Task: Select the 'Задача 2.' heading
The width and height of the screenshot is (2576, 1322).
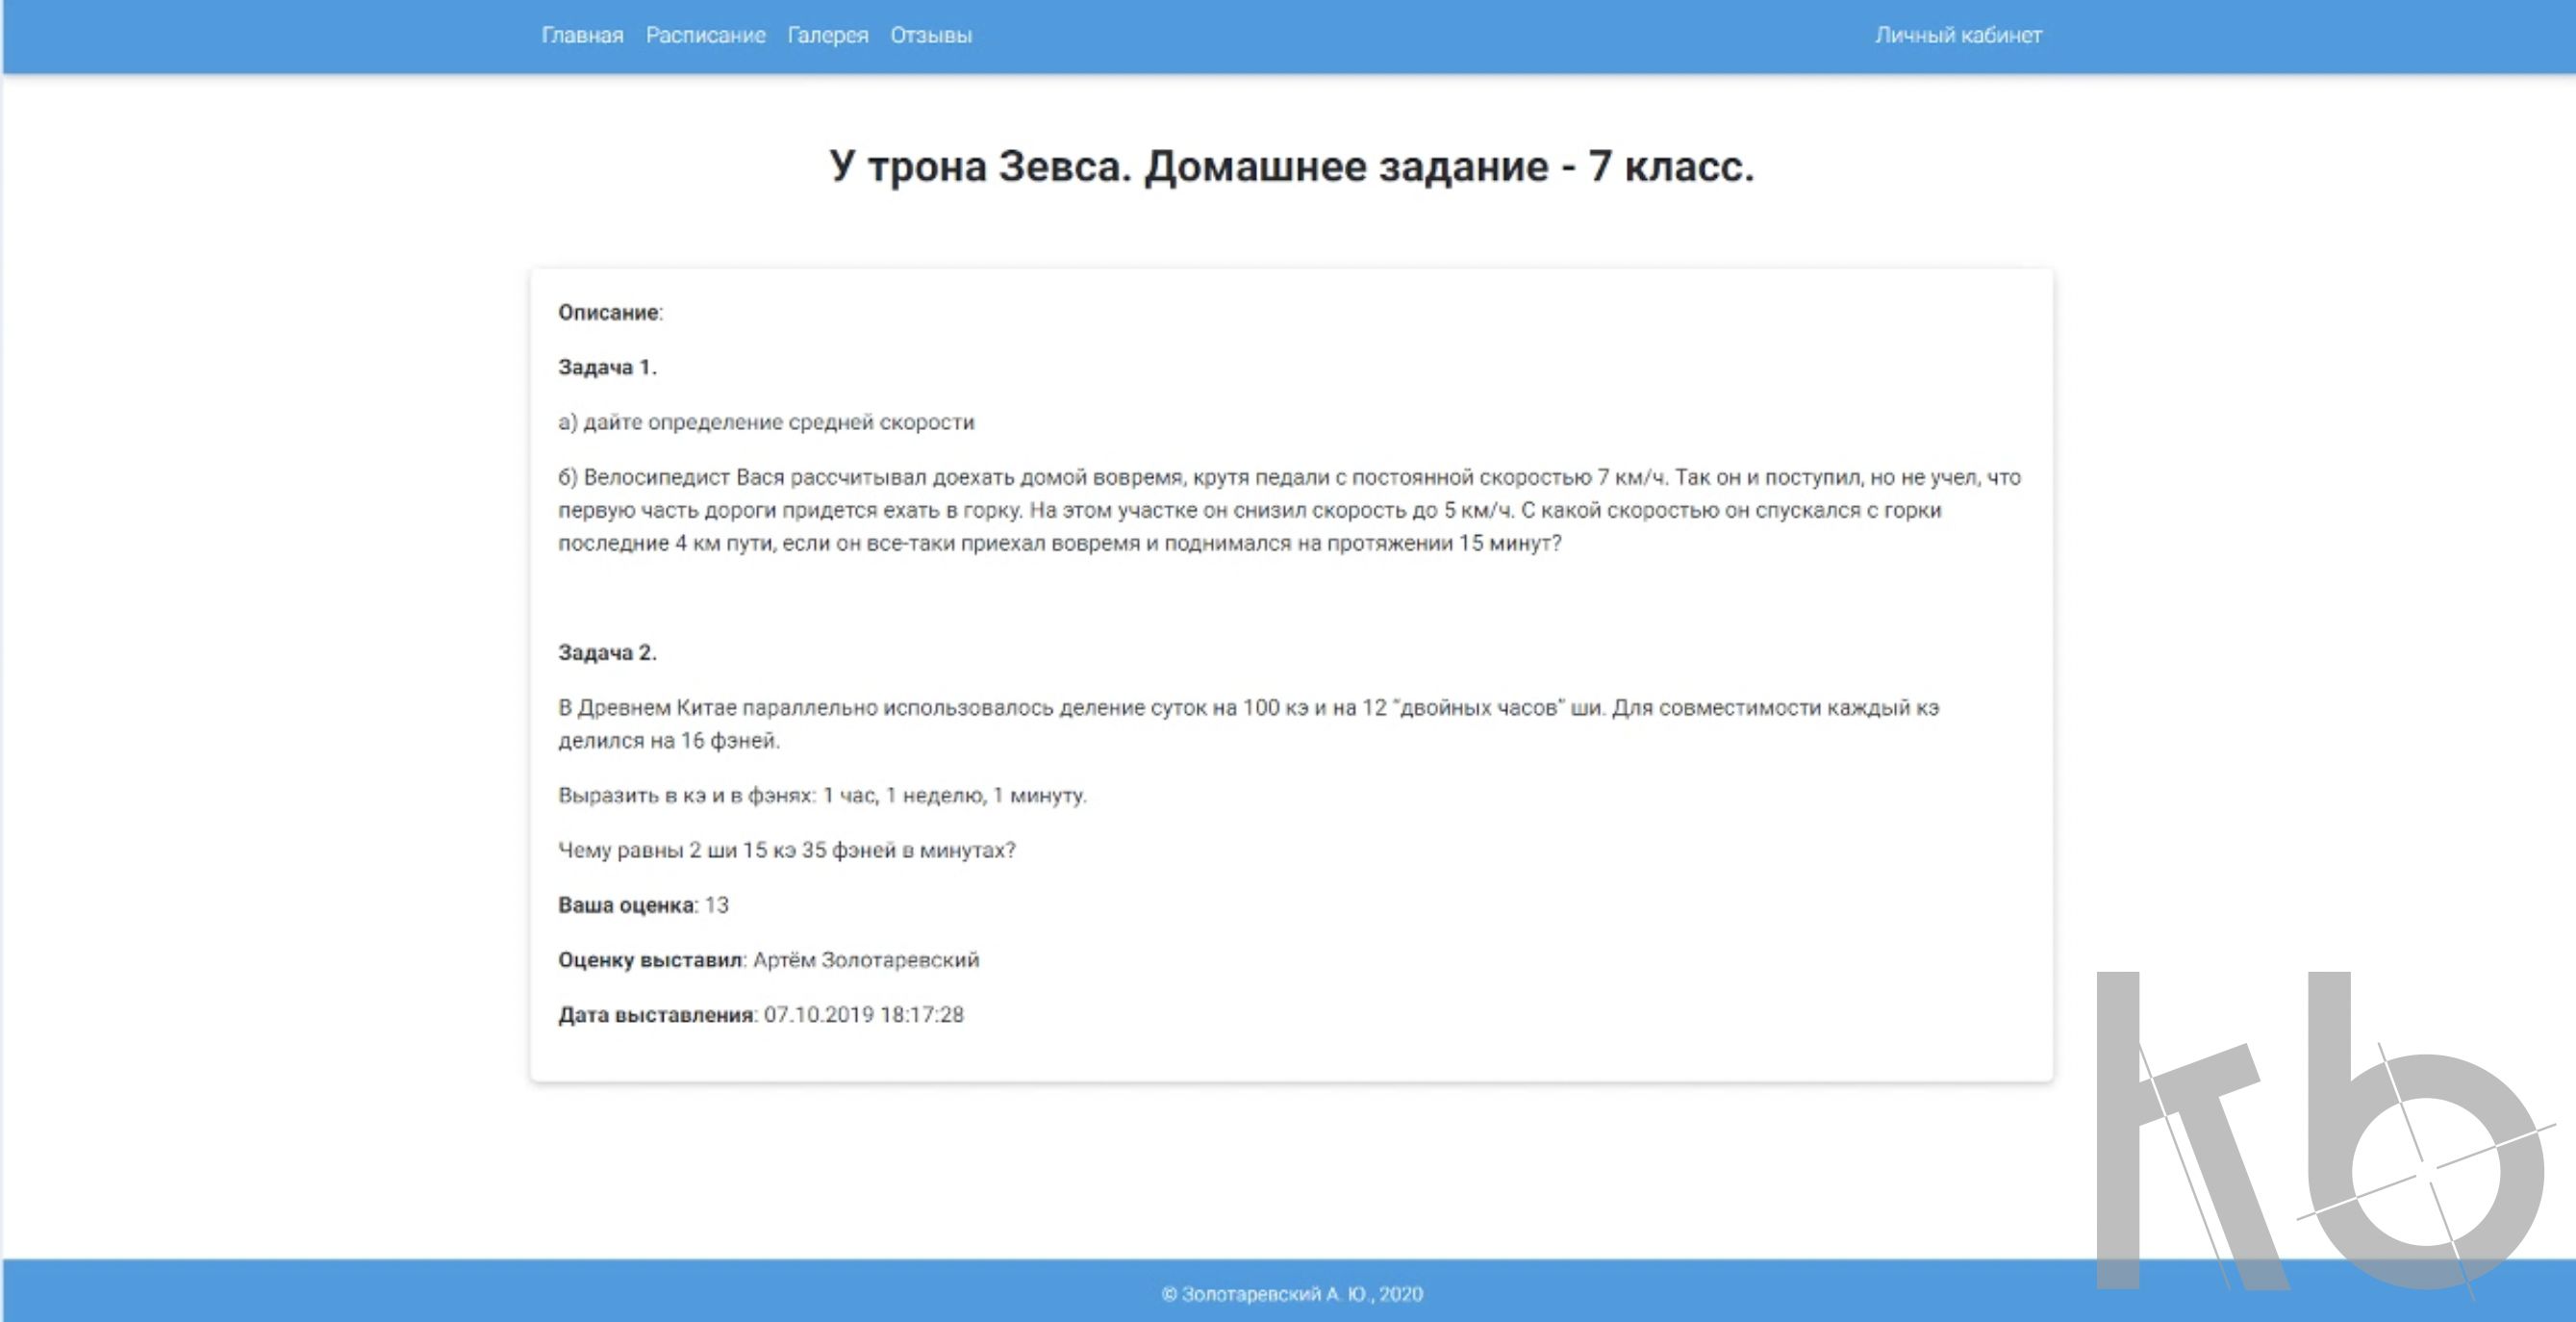Action: pos(607,652)
